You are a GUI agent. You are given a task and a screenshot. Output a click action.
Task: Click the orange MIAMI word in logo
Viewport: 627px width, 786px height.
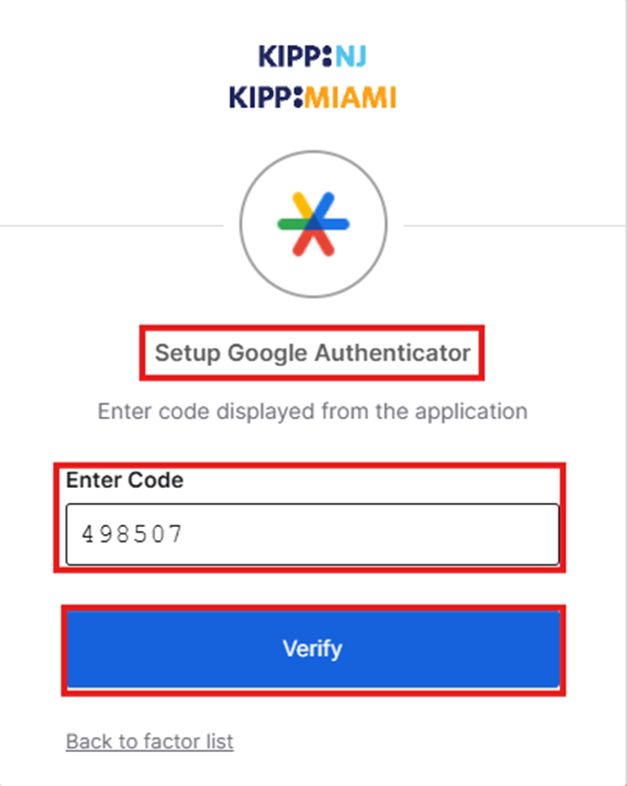point(349,97)
